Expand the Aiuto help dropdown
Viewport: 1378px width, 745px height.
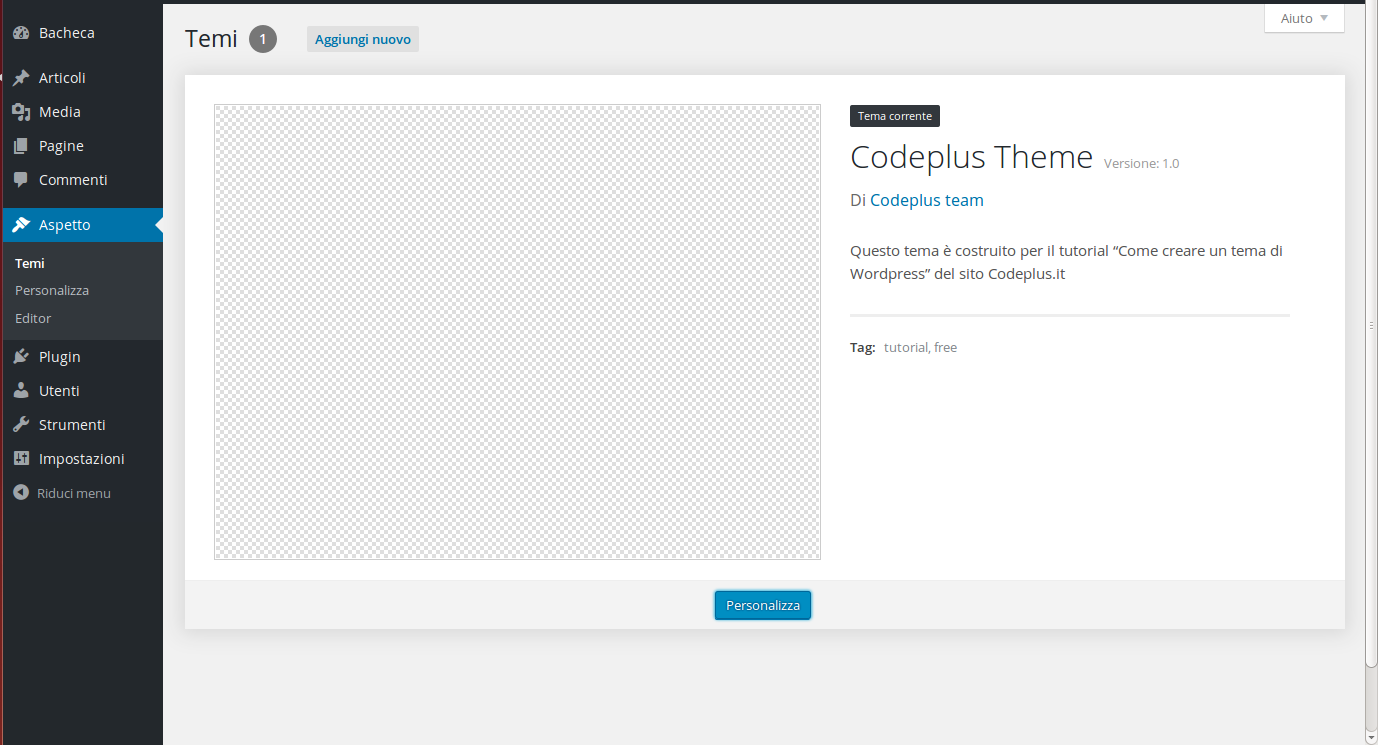coord(1304,18)
